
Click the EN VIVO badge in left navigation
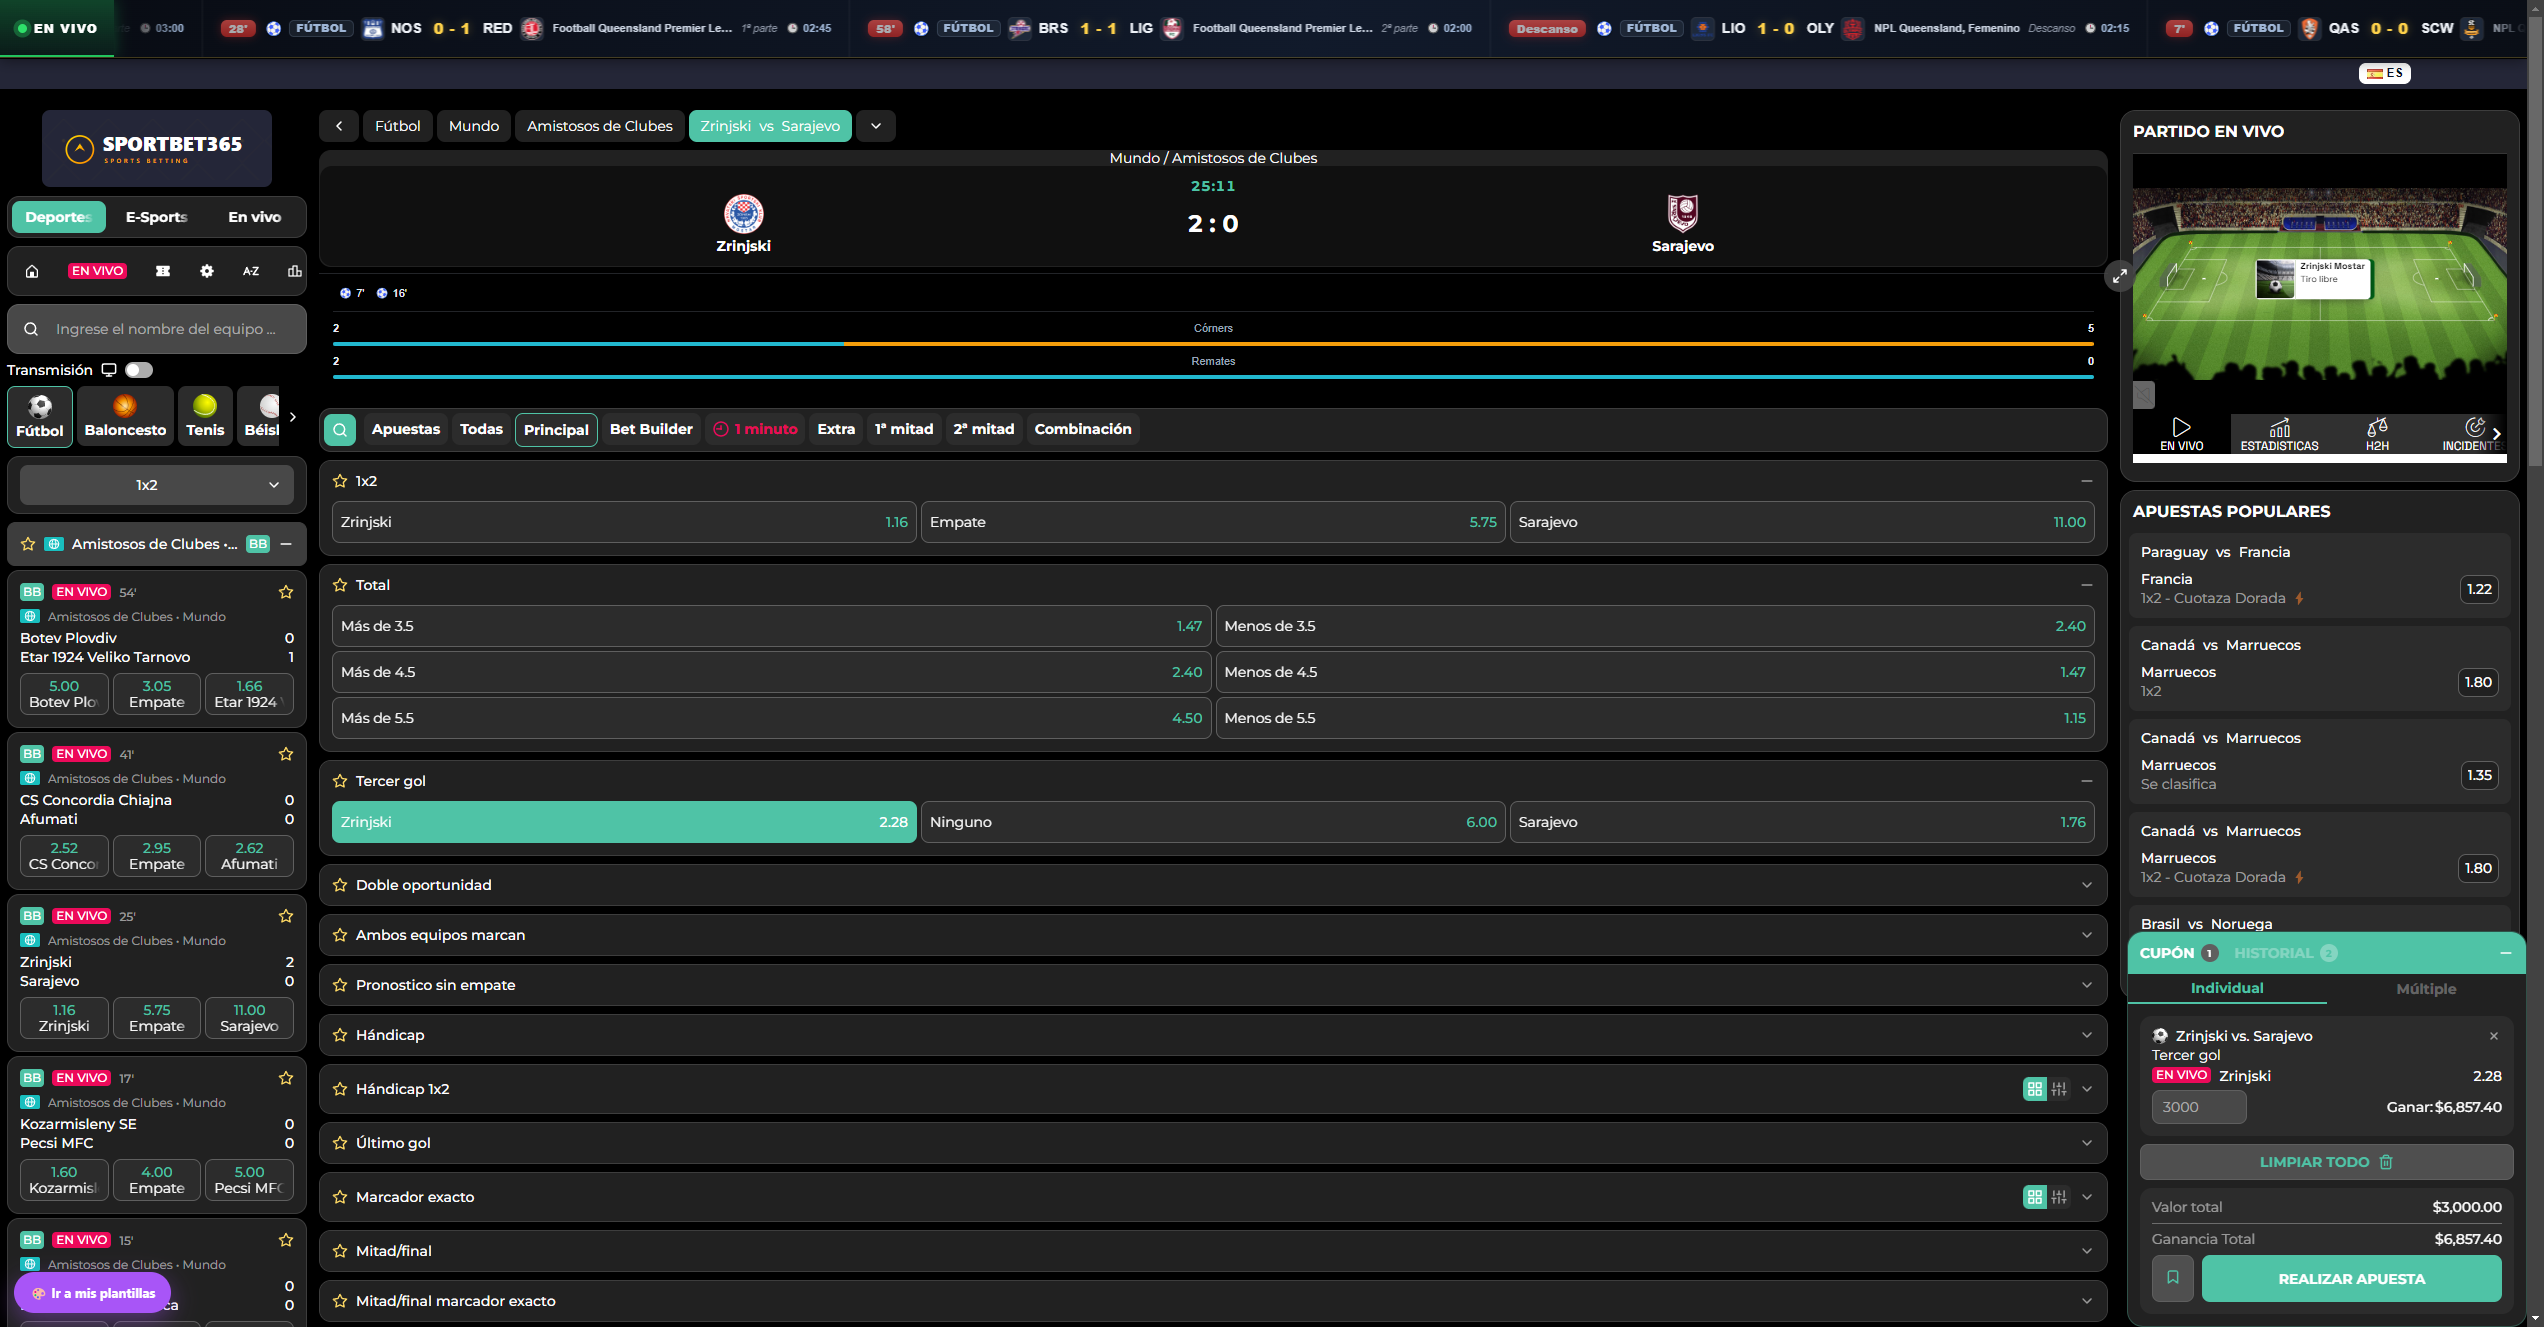97,271
